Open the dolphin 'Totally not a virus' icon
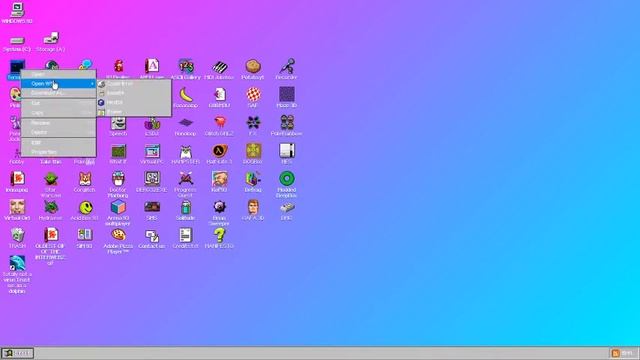 [17, 274]
